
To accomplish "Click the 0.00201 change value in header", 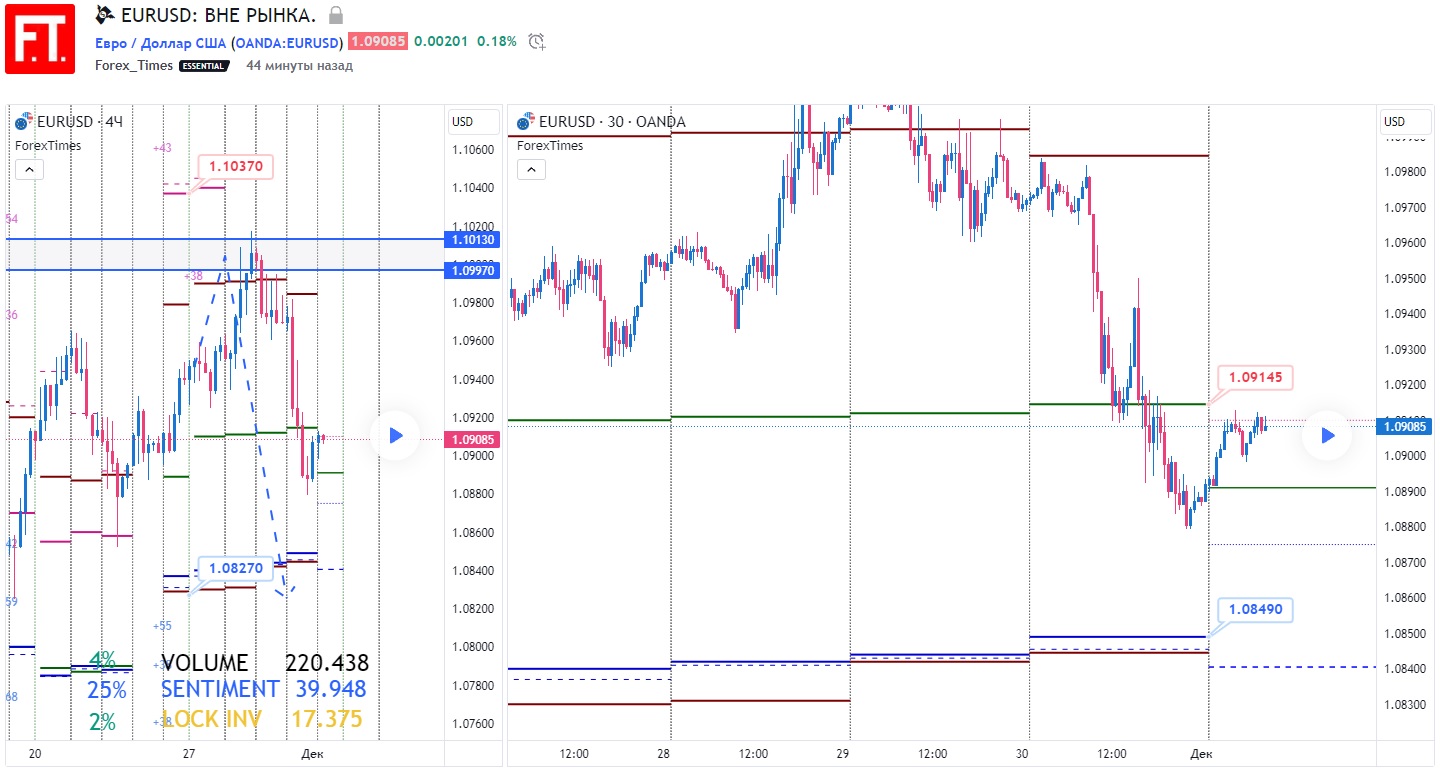I will coord(441,42).
